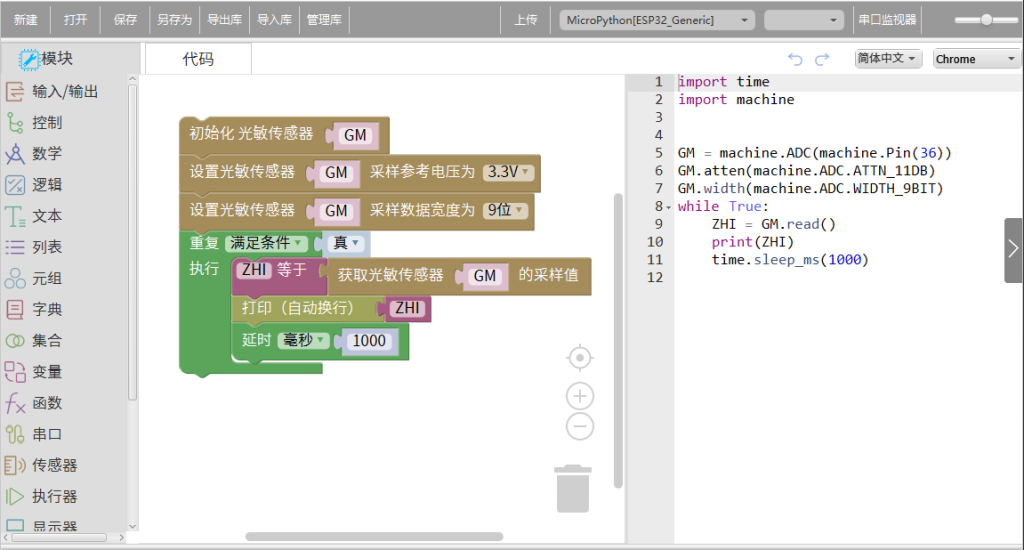Click the undo arrow icon

pyautogui.click(x=795, y=59)
